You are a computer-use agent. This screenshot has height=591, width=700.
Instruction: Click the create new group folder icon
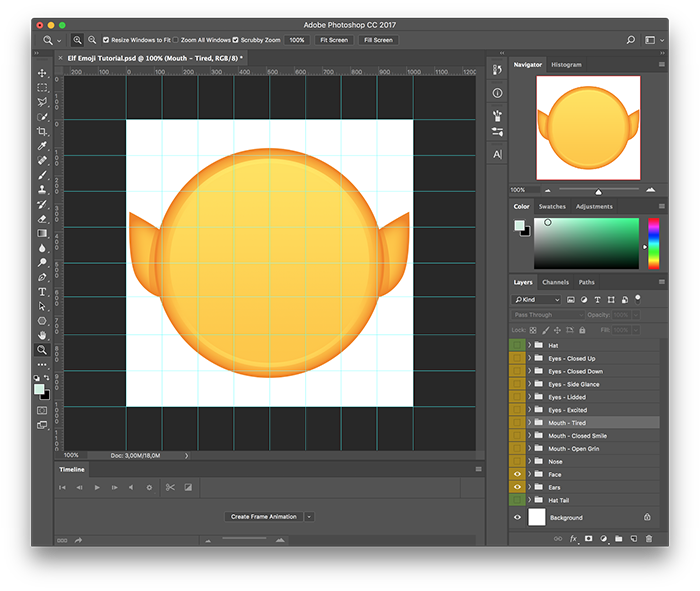619,538
